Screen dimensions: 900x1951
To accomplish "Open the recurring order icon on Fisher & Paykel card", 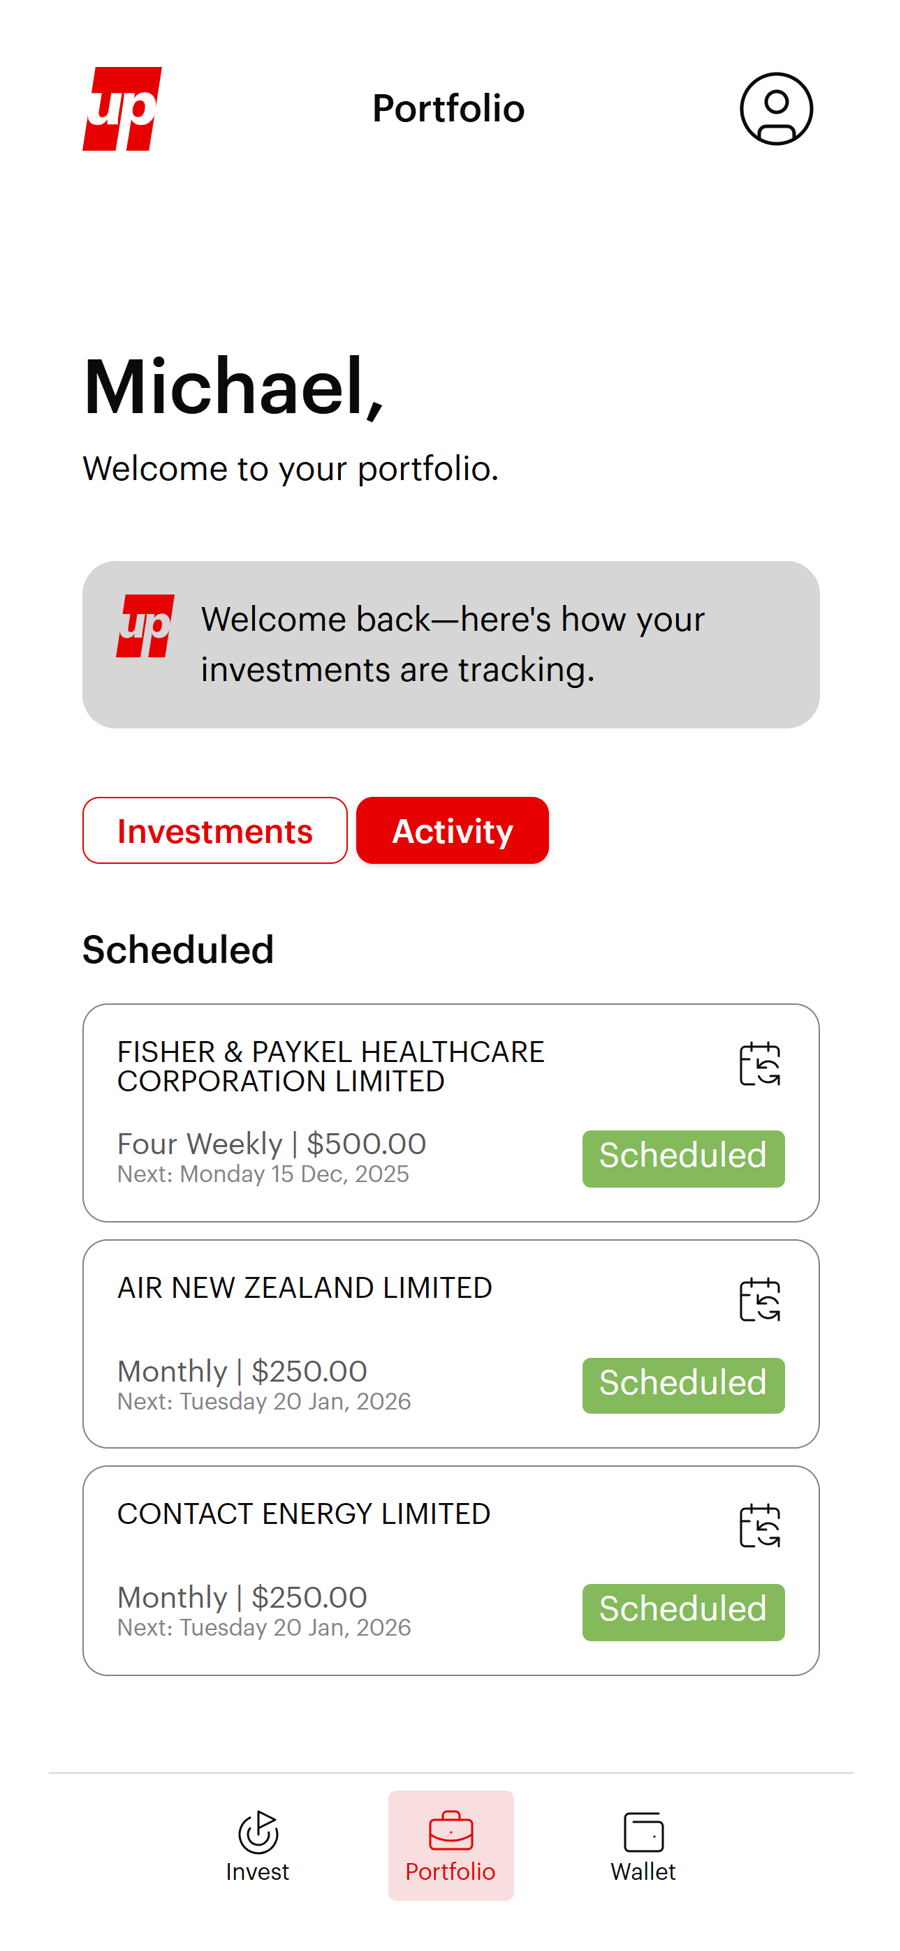I will (760, 1063).
